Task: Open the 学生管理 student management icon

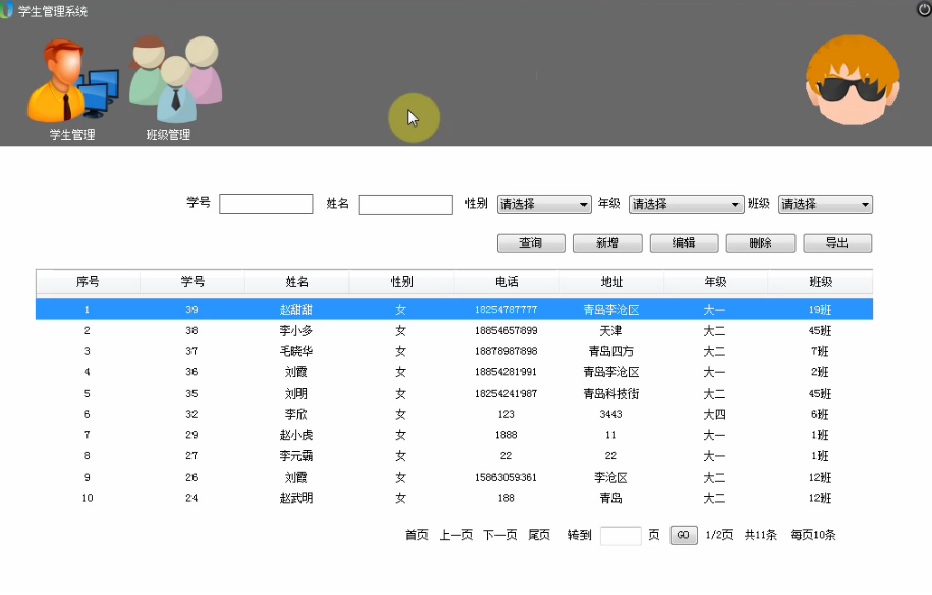Action: pyautogui.click(x=72, y=85)
